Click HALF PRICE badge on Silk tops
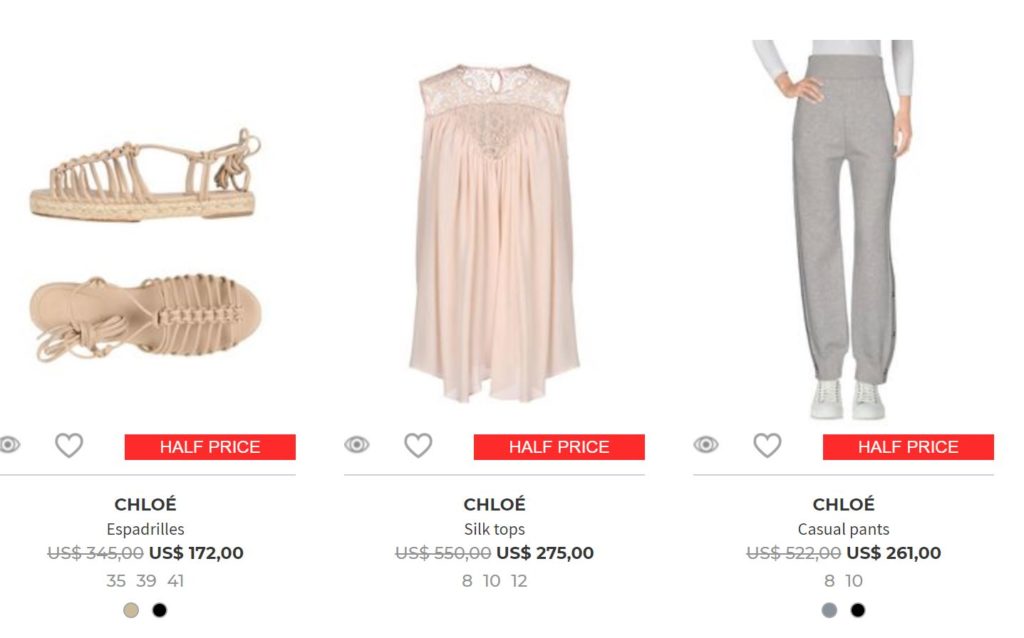 coord(559,447)
